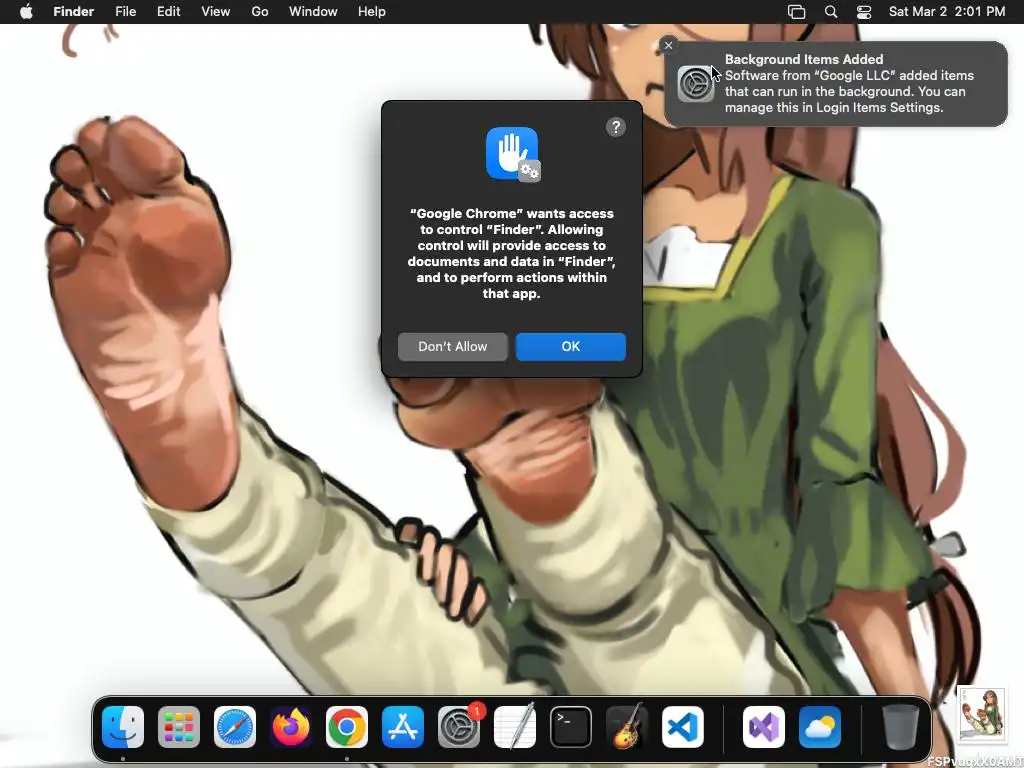
Task: Open the Go menu
Action: (260, 12)
